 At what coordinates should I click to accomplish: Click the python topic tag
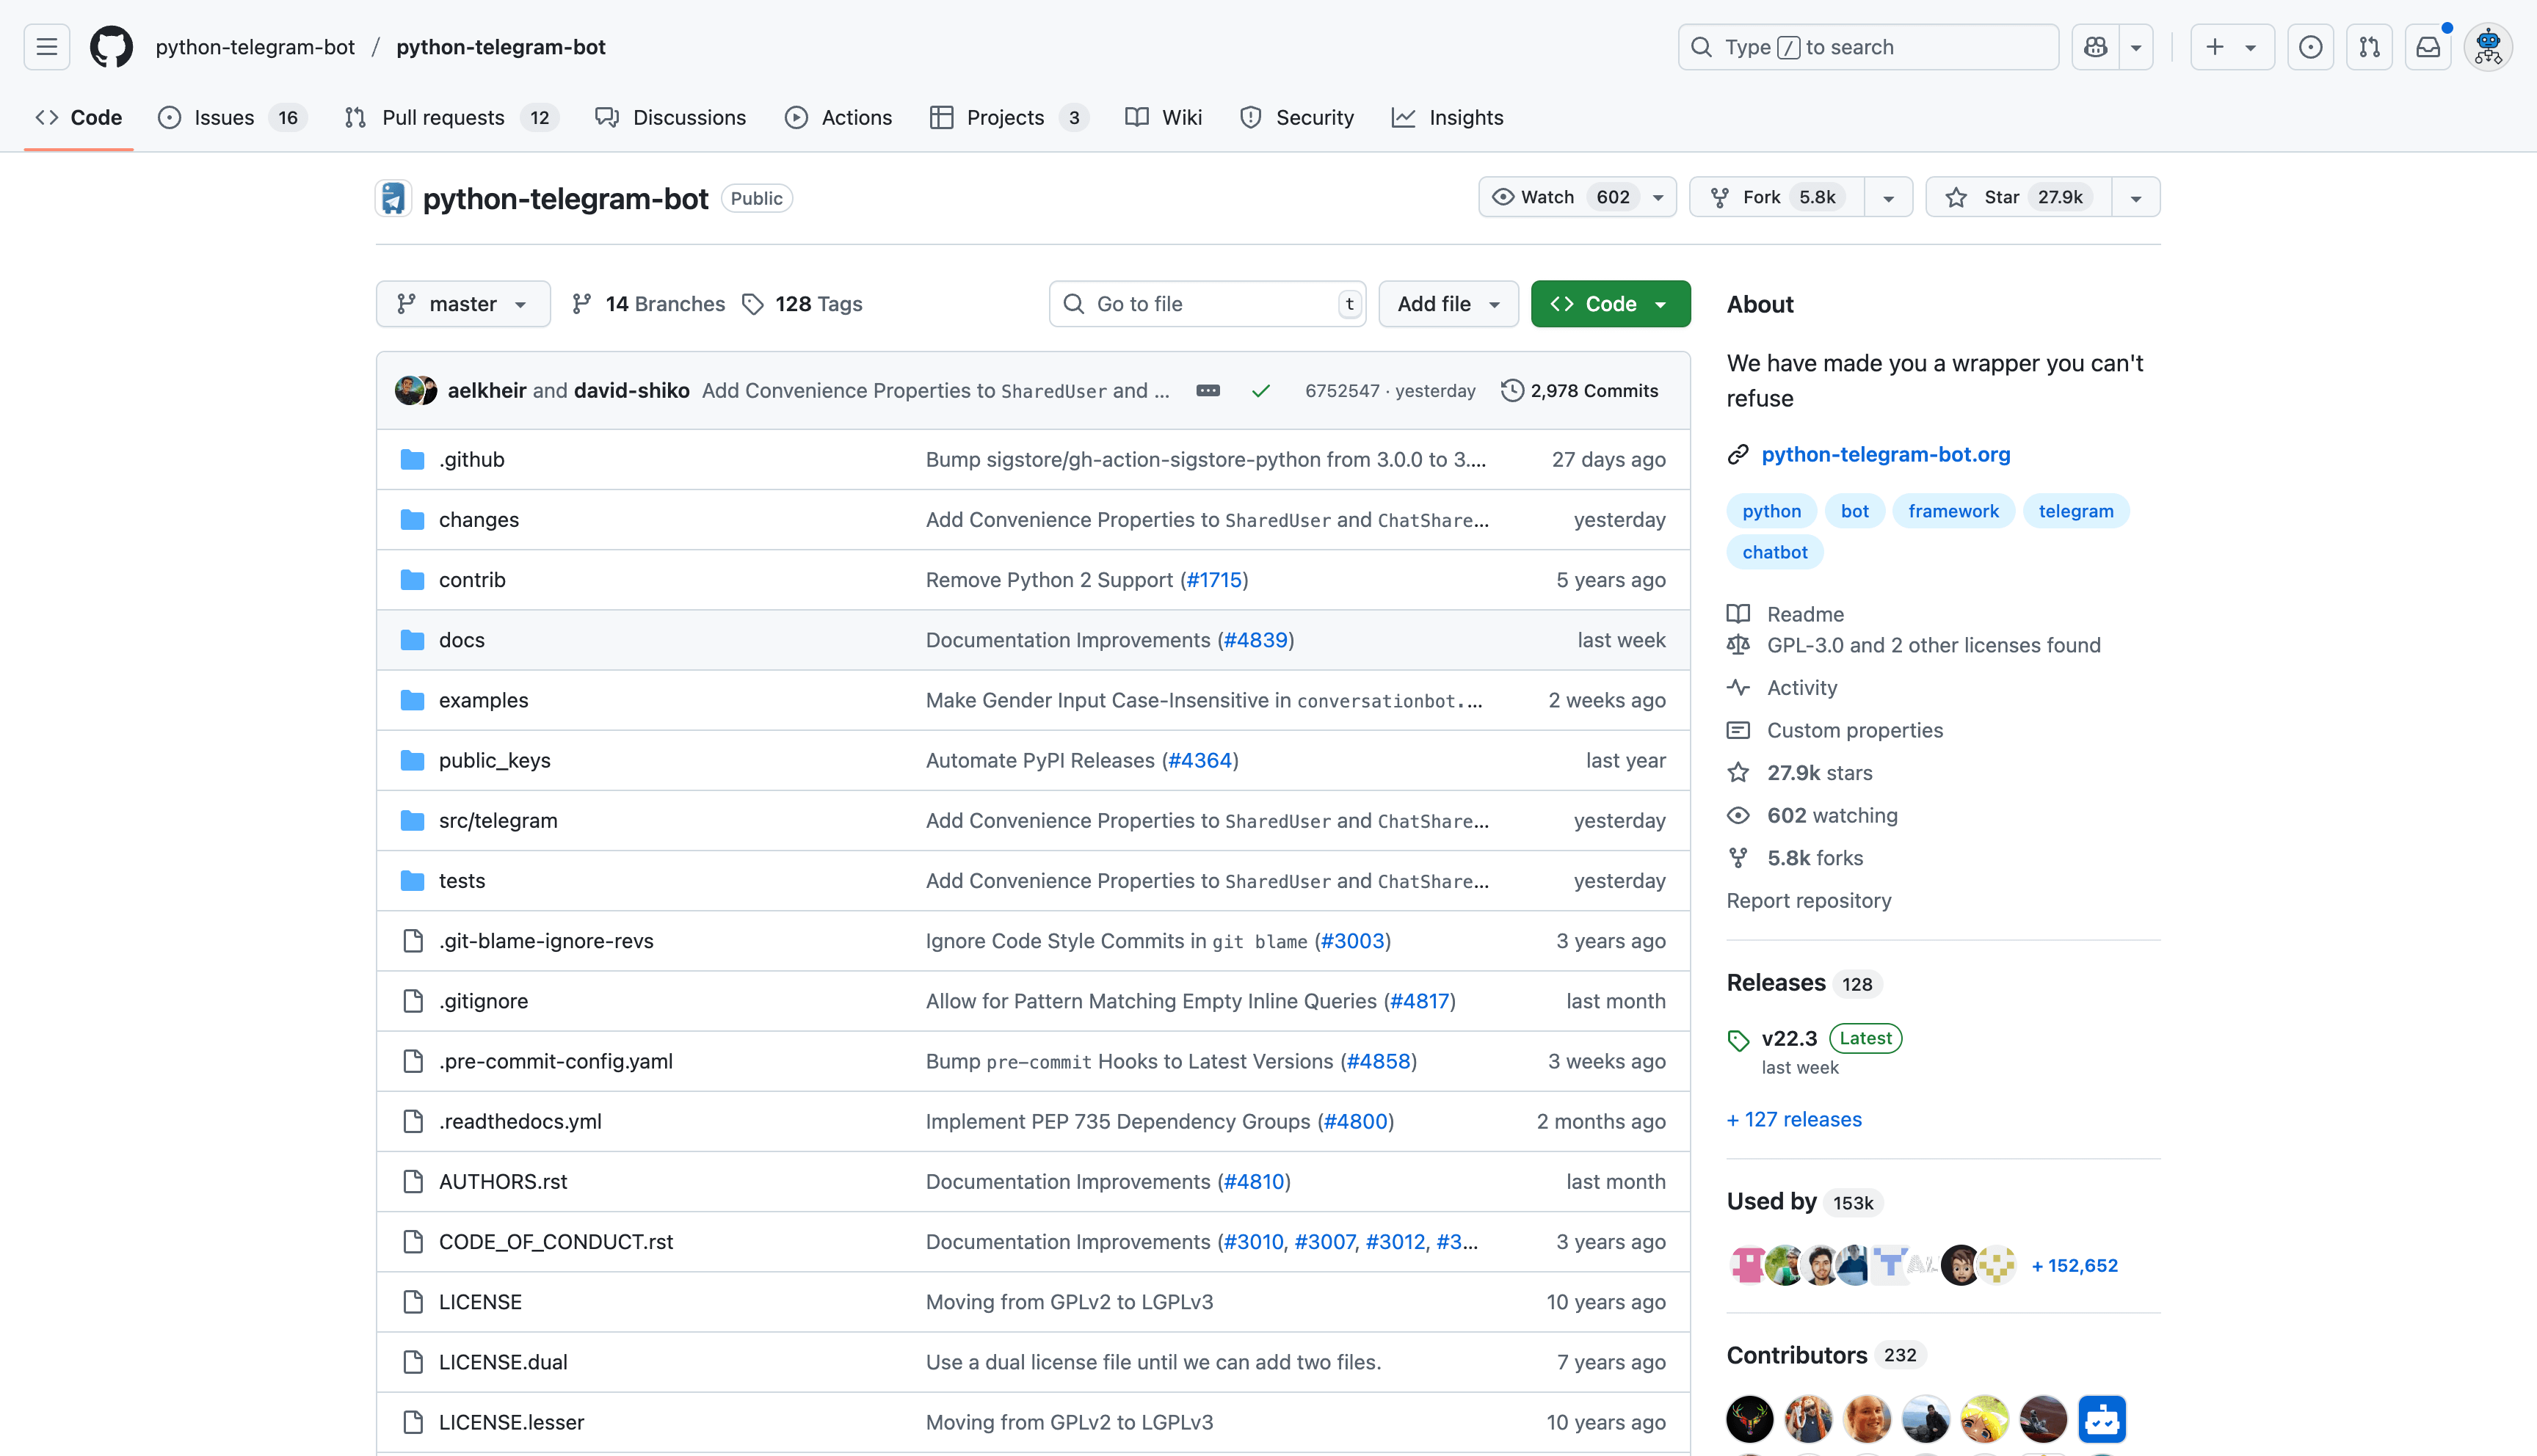pos(1771,511)
